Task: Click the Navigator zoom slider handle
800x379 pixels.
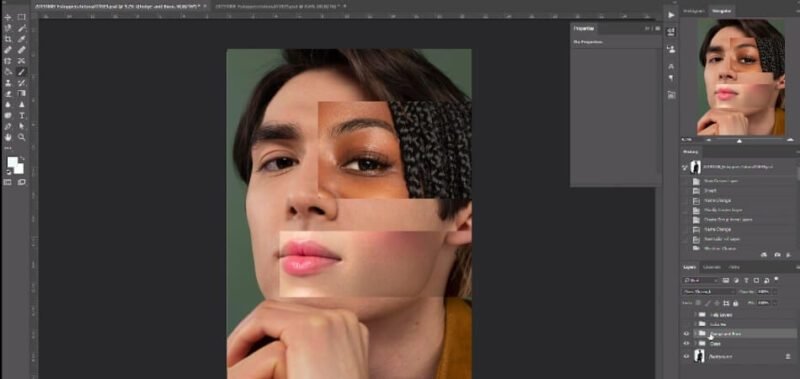Action: coord(739,141)
